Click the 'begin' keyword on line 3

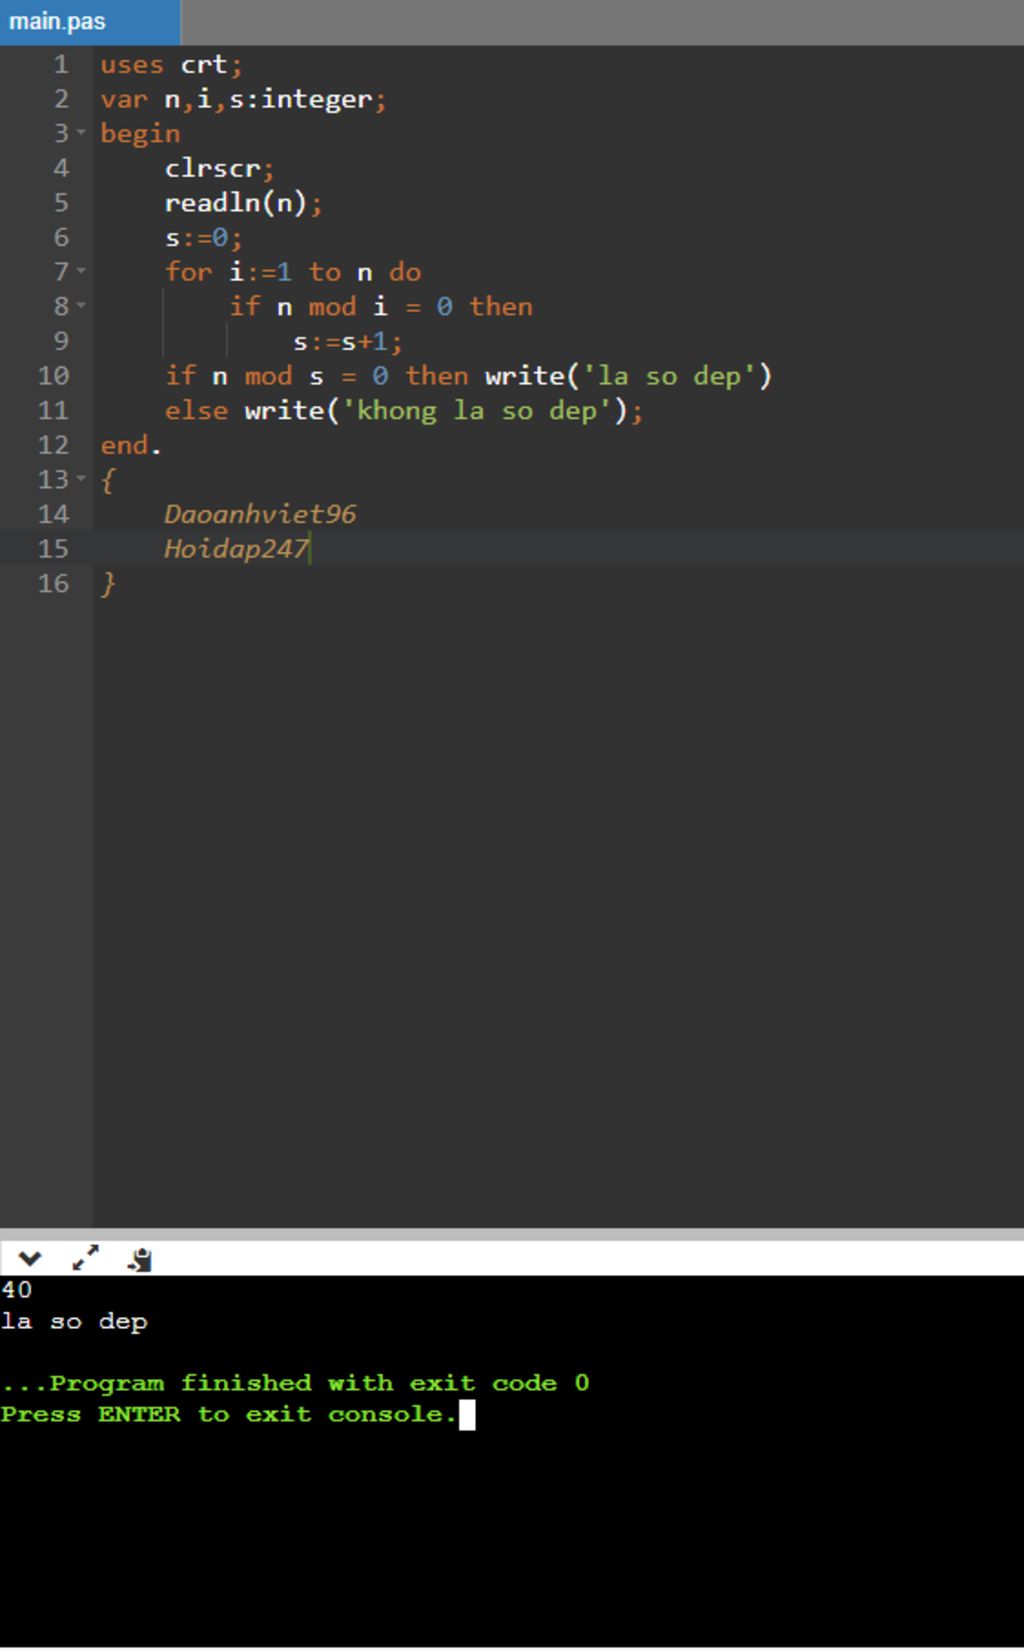[140, 134]
